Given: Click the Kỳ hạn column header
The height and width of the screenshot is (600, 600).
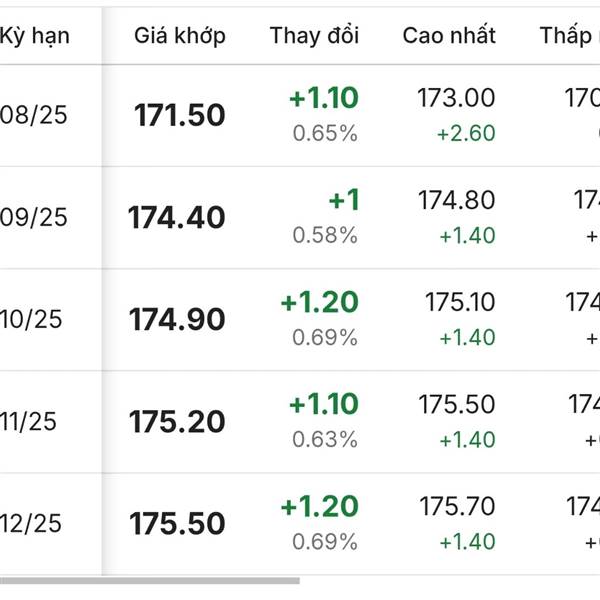Looking at the screenshot, I should (35, 36).
